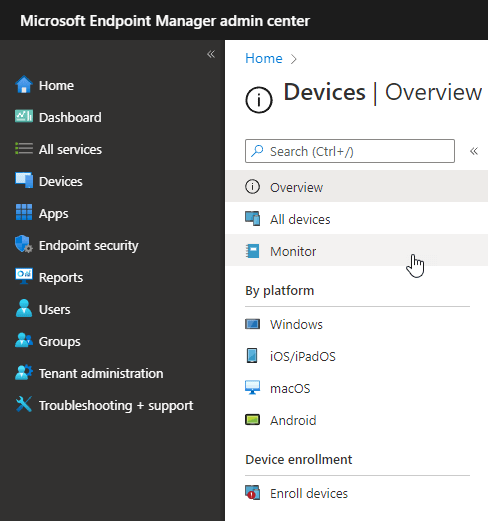Collapse the dark left navigation sidebar
The height and width of the screenshot is (521, 488).
[x=211, y=54]
